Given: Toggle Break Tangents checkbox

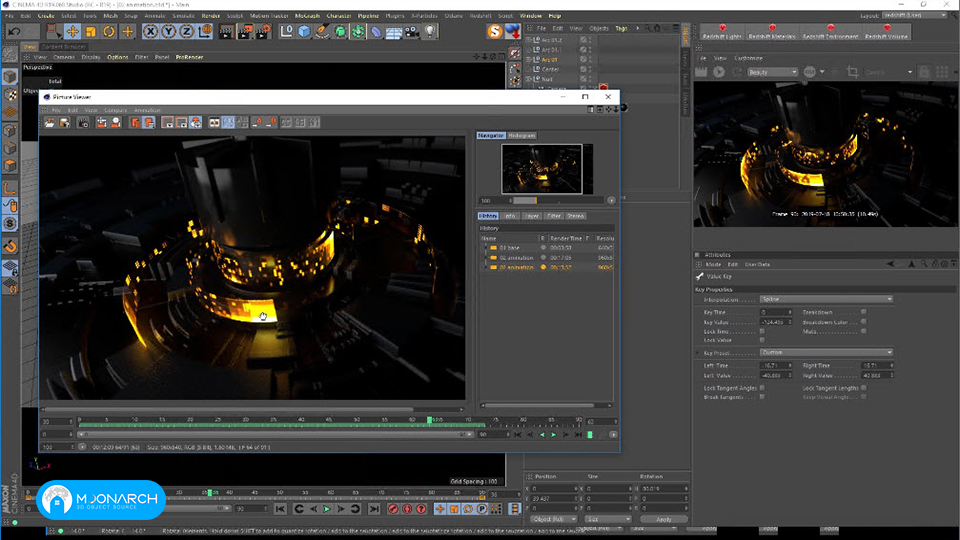Looking at the screenshot, I should (x=762, y=397).
